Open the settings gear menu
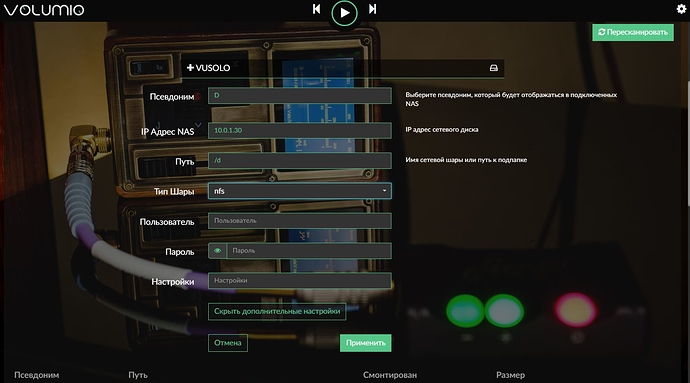Image resolution: width=690 pixels, height=383 pixels. click(681, 9)
